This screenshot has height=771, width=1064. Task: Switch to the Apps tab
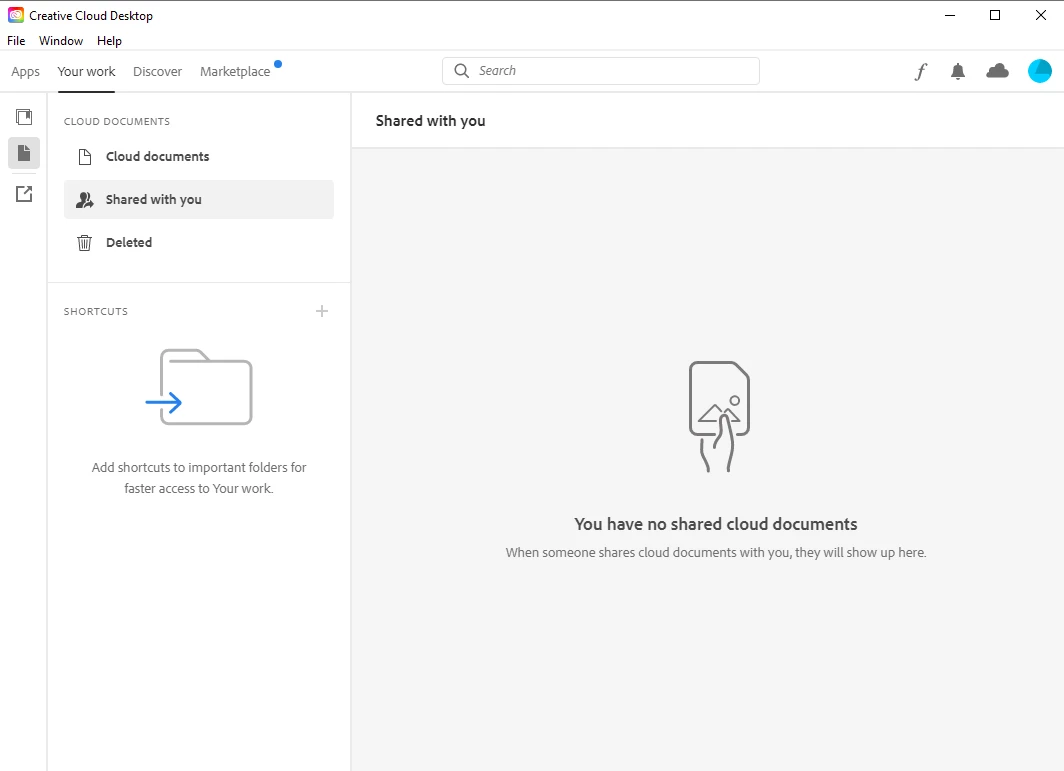point(26,71)
